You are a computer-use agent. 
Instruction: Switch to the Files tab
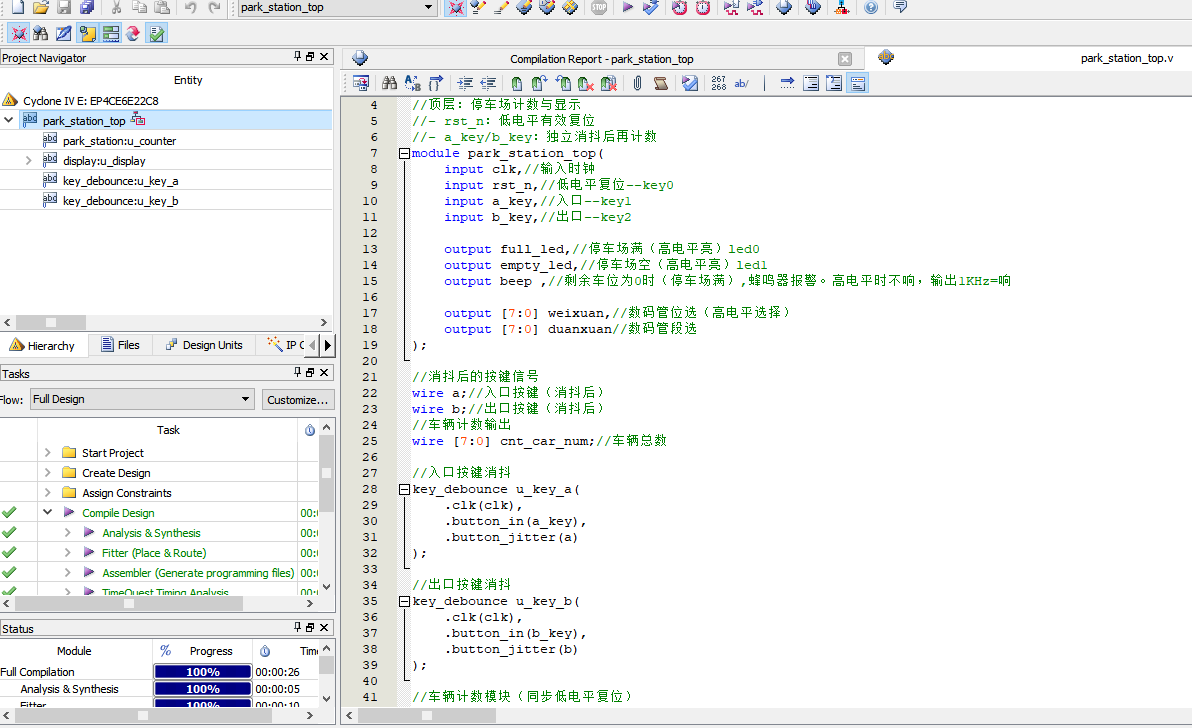pyautogui.click(x=121, y=345)
